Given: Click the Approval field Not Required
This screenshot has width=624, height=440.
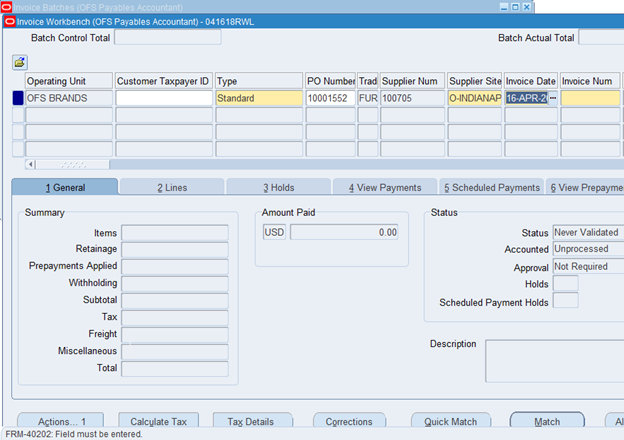Looking at the screenshot, I should [x=589, y=266].
